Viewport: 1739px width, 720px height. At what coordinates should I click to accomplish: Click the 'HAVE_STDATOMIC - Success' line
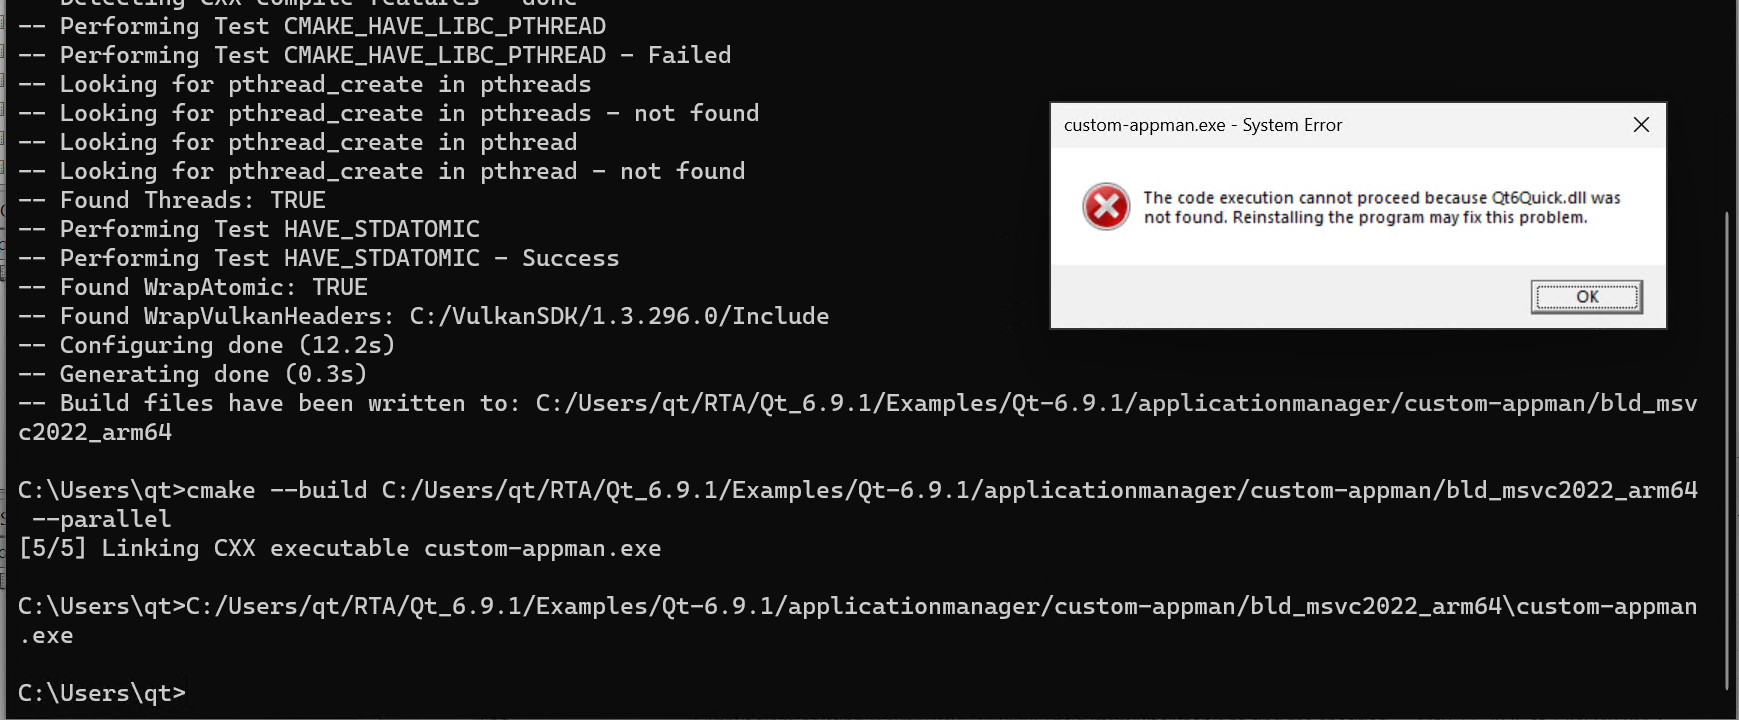tap(319, 258)
